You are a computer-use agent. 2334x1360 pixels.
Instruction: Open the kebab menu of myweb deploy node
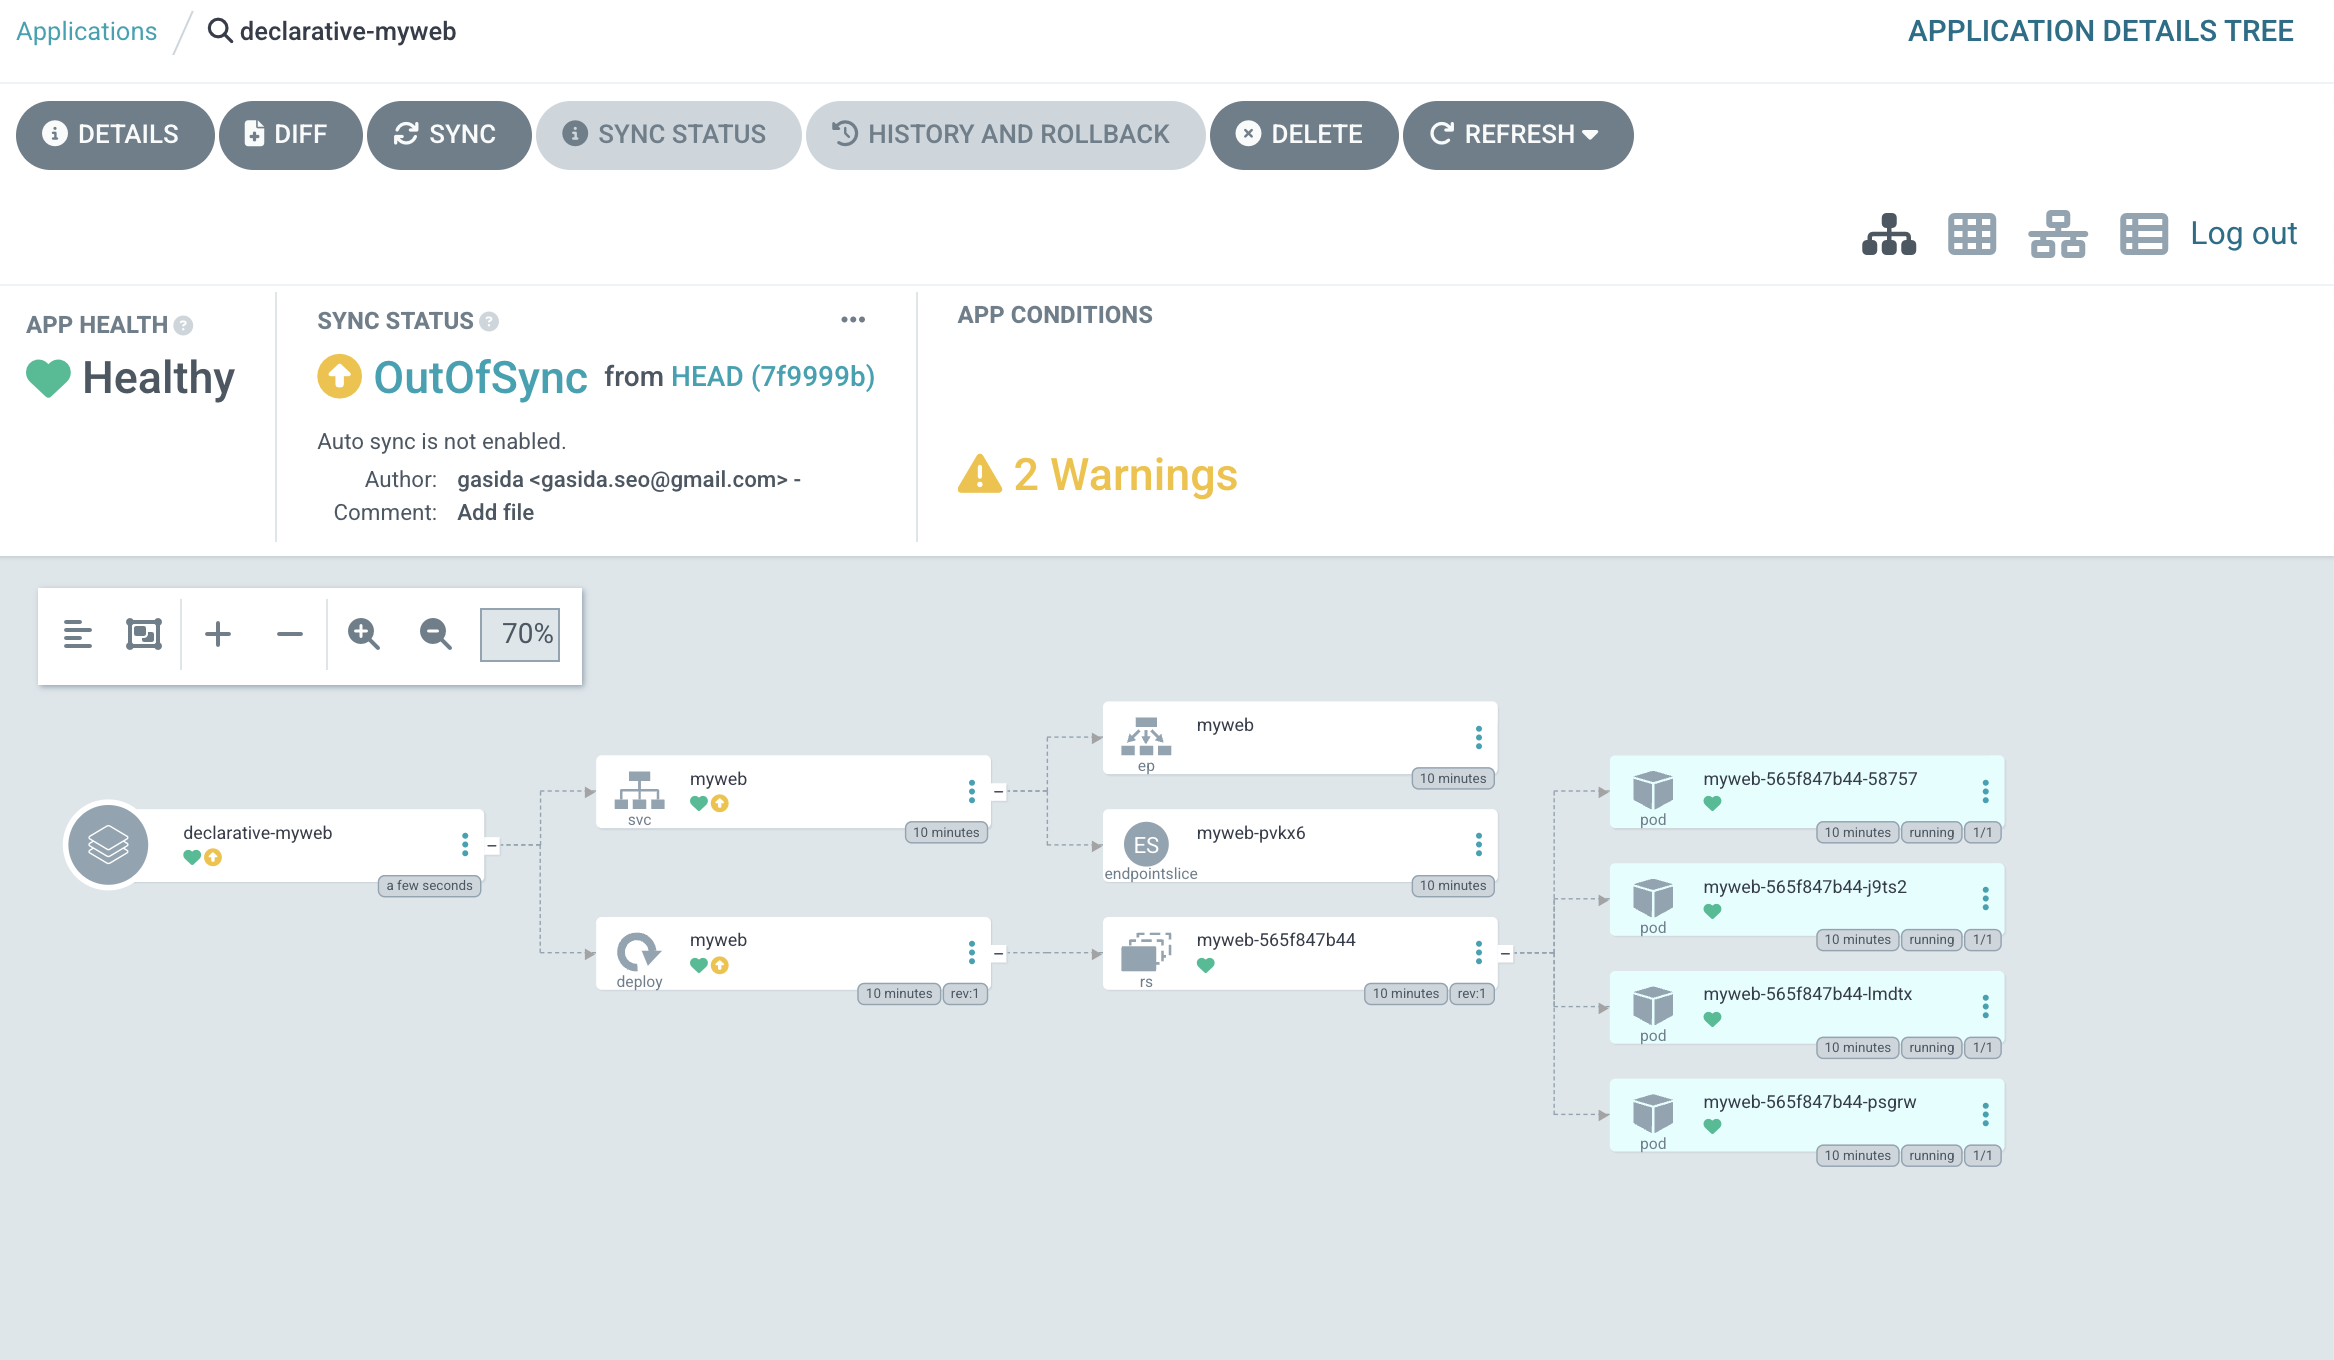point(971,953)
